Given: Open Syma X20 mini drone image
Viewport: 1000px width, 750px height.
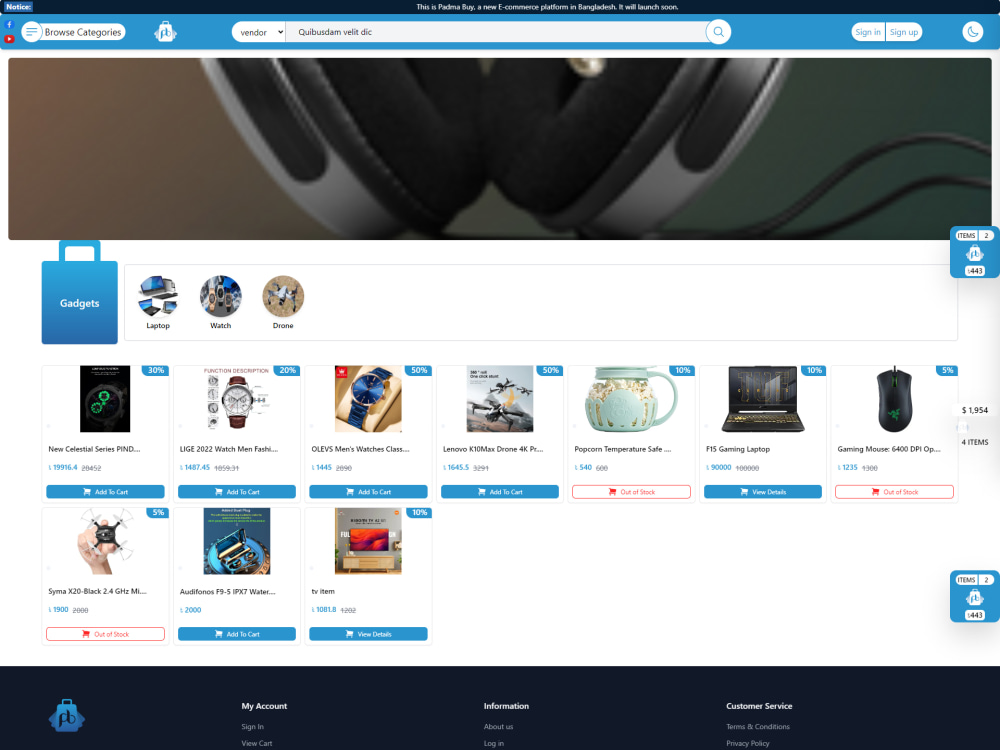Looking at the screenshot, I should point(105,541).
